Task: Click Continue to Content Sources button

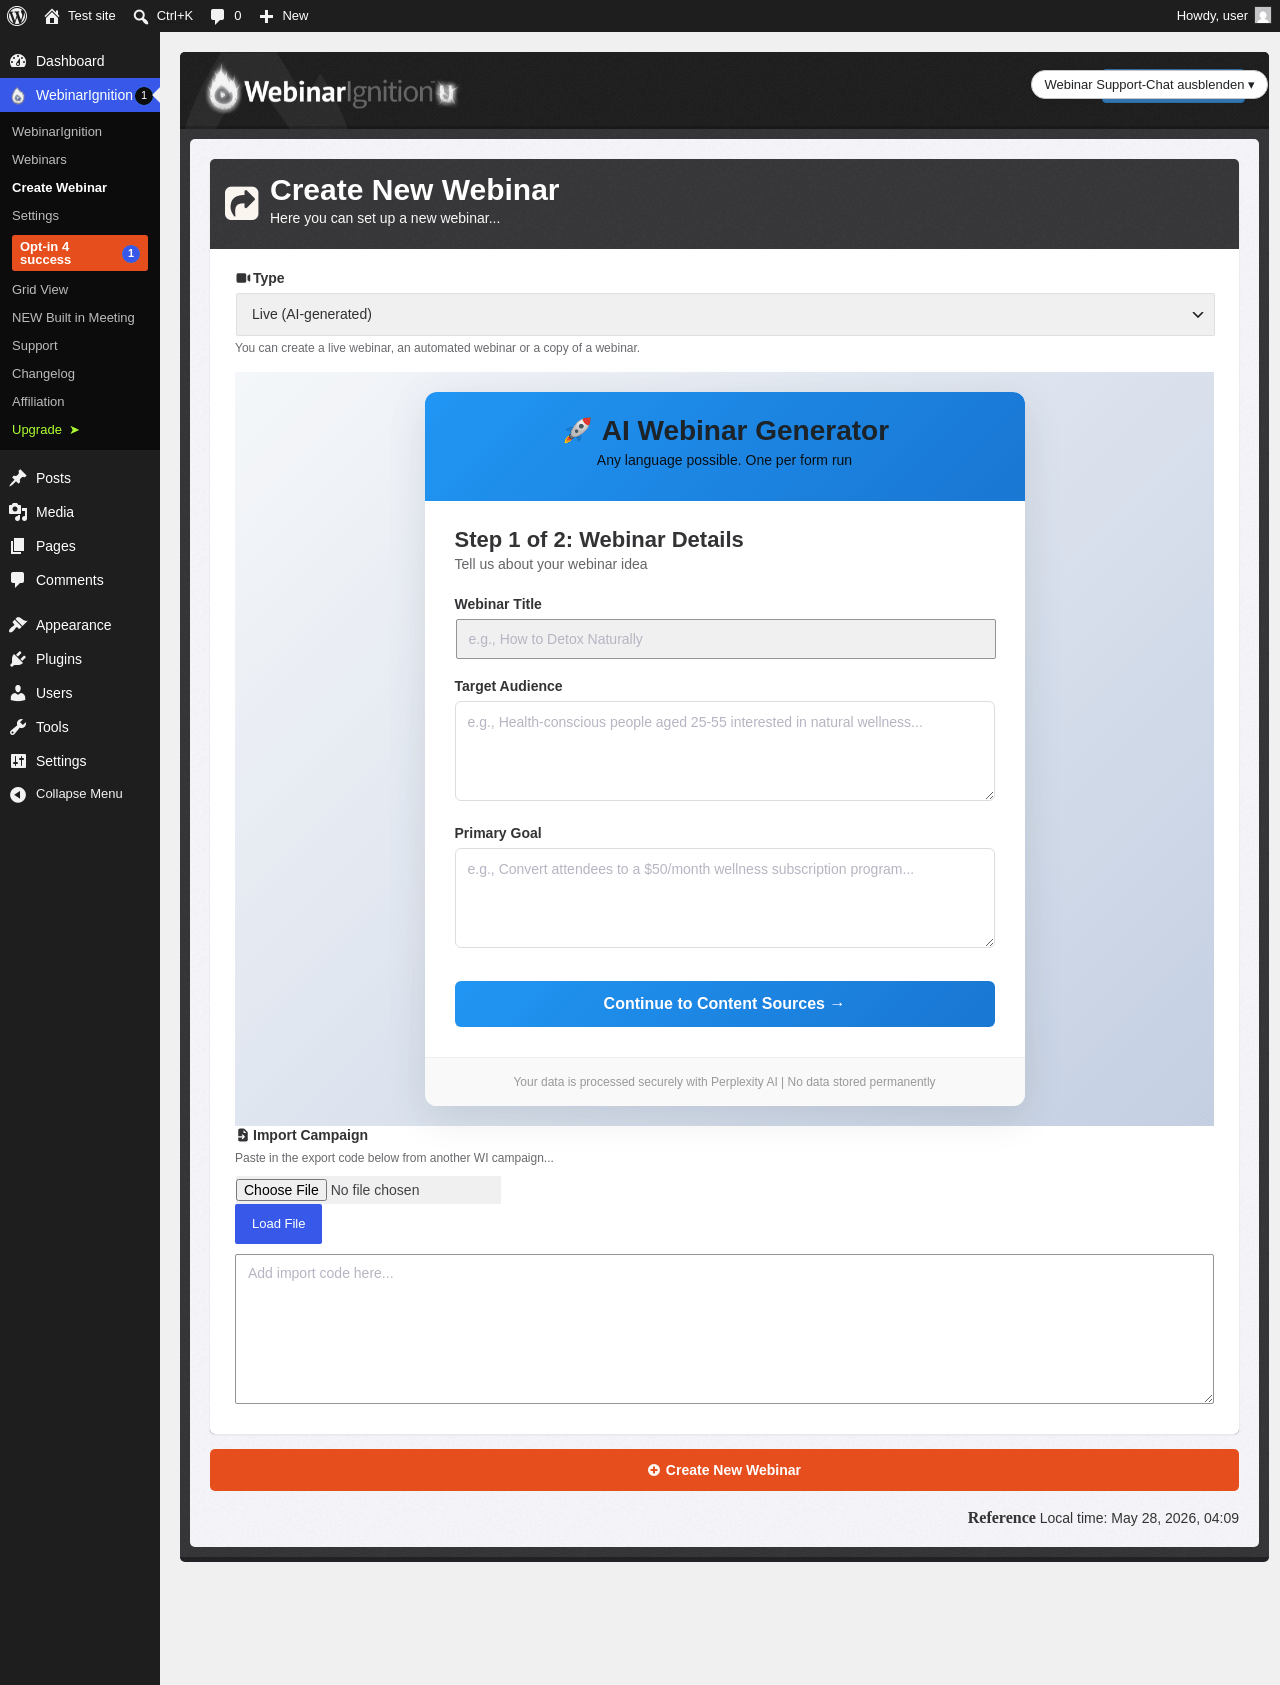Action: click(725, 1004)
